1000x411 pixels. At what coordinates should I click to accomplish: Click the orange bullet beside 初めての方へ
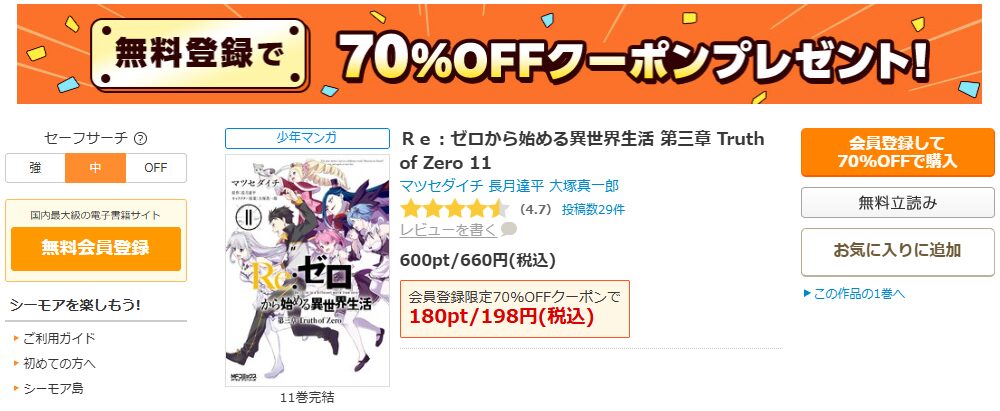point(17,363)
